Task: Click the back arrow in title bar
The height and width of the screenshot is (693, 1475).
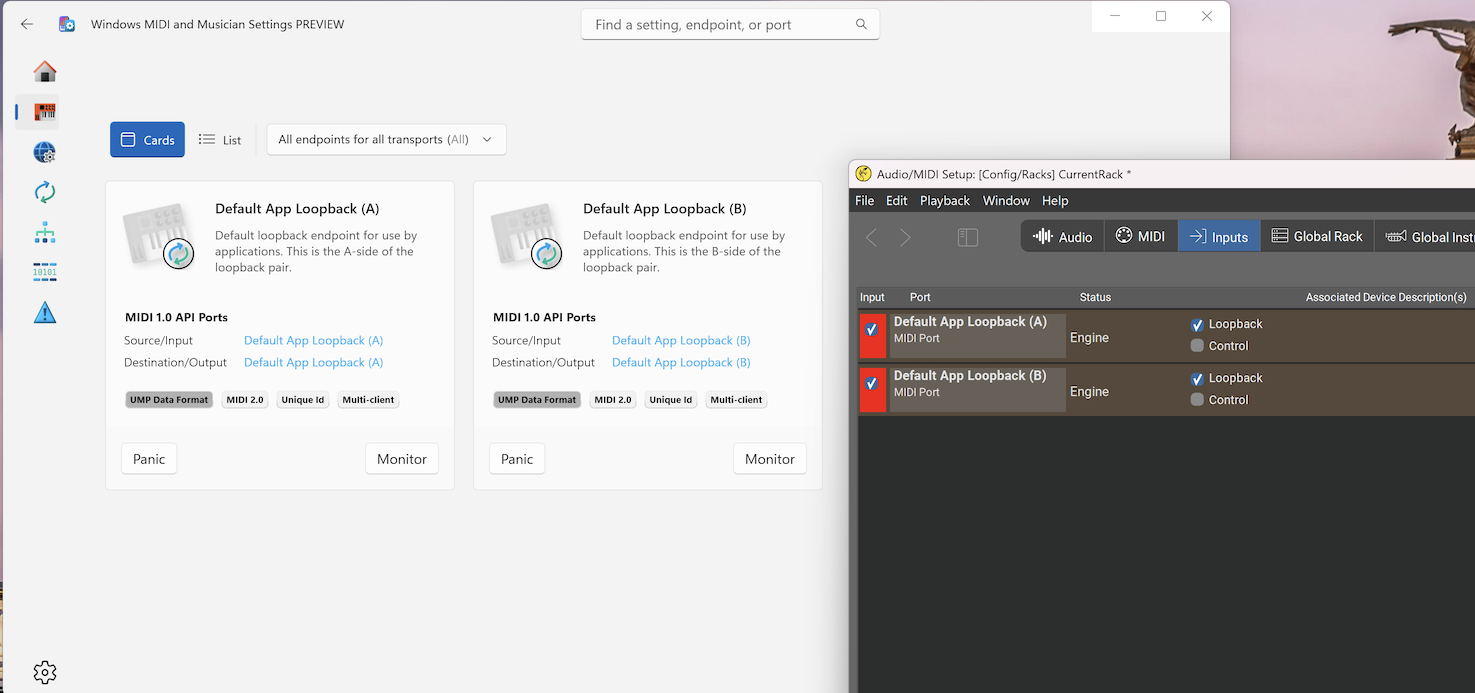Action: 27,24
